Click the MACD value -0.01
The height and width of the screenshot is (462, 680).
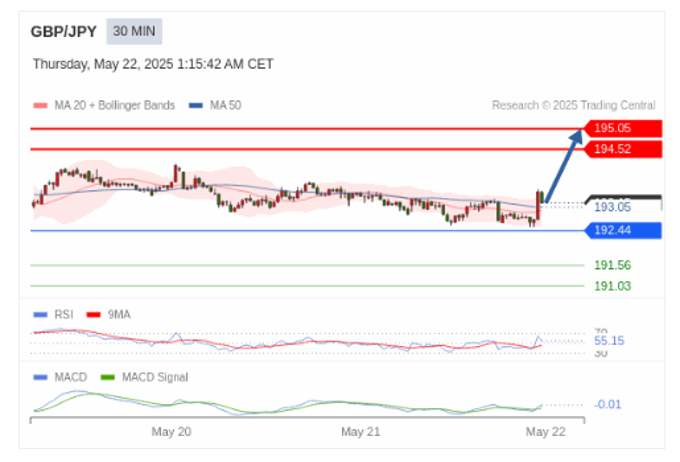pos(608,405)
